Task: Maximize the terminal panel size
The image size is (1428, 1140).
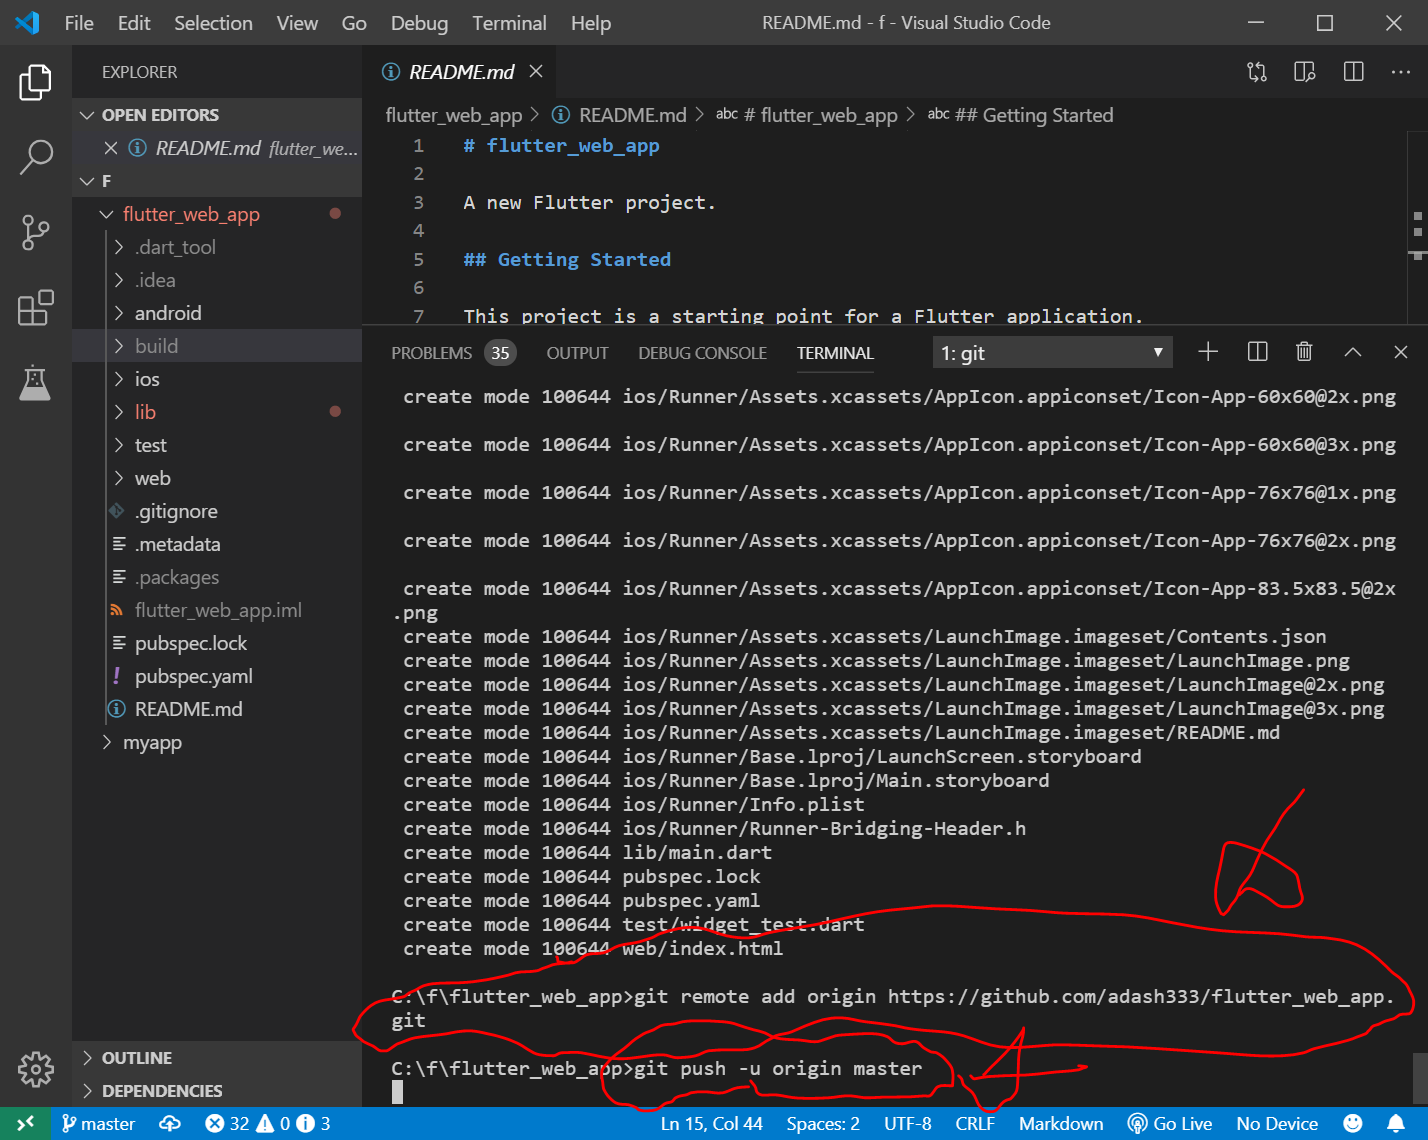Action: tap(1353, 352)
